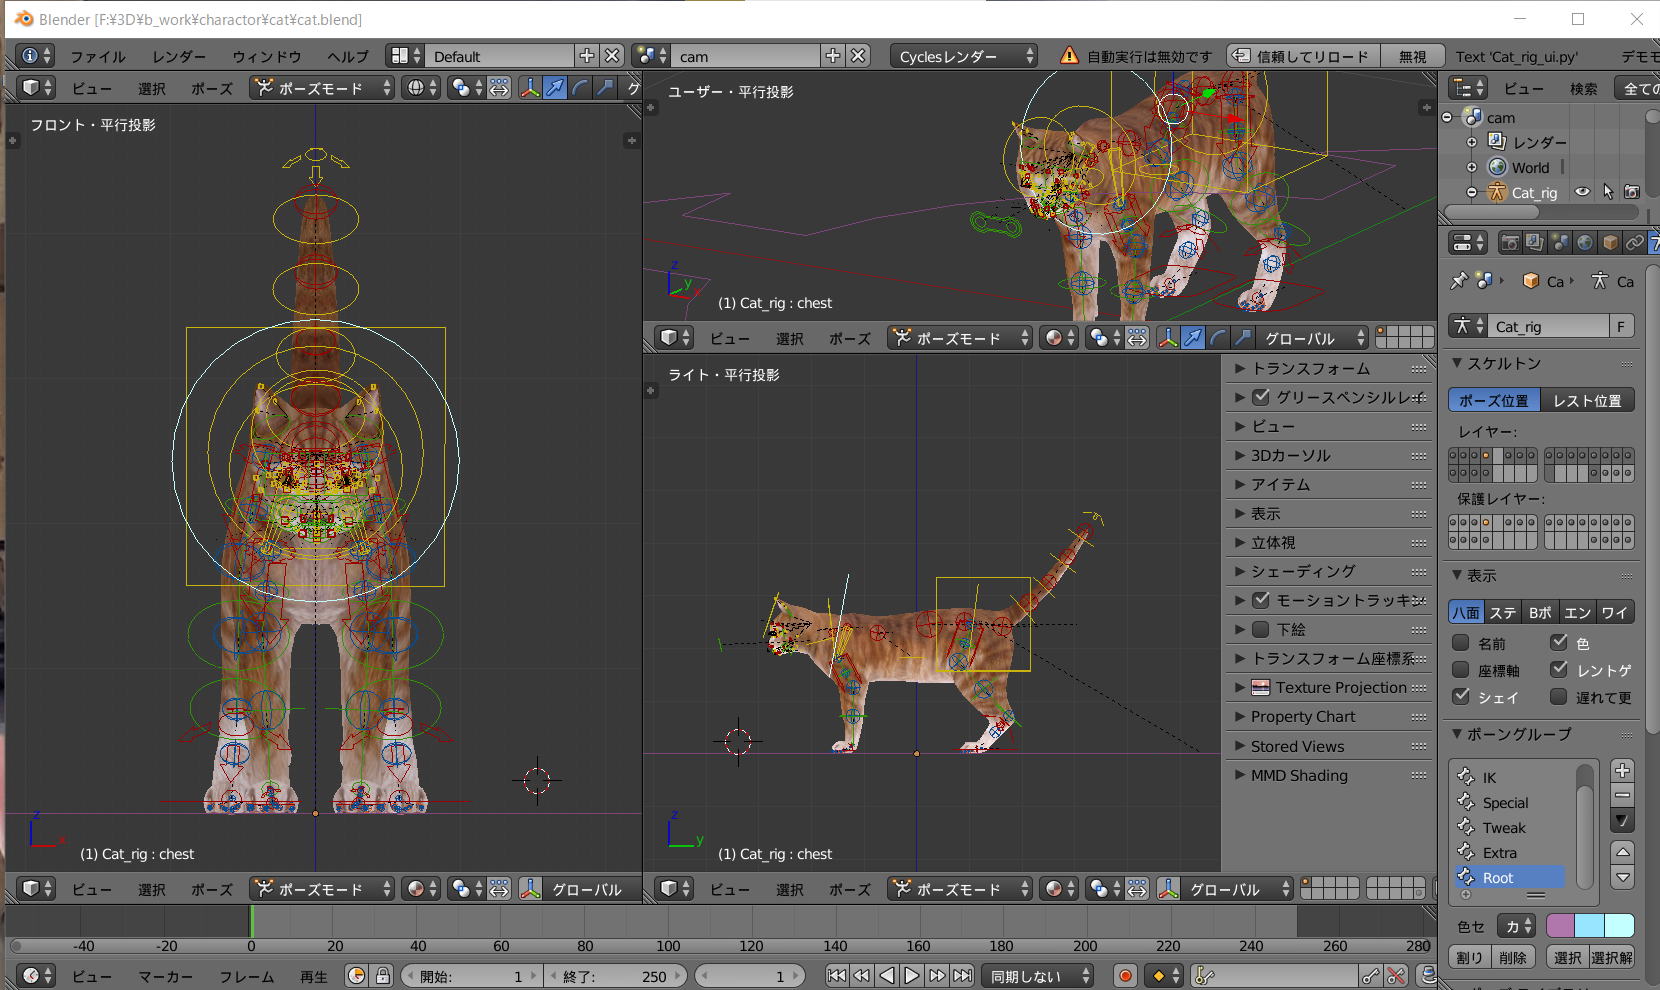Screen dimensions: 1660x990
Task: Open the レンダー menu in top bar
Action: pyautogui.click(x=179, y=57)
